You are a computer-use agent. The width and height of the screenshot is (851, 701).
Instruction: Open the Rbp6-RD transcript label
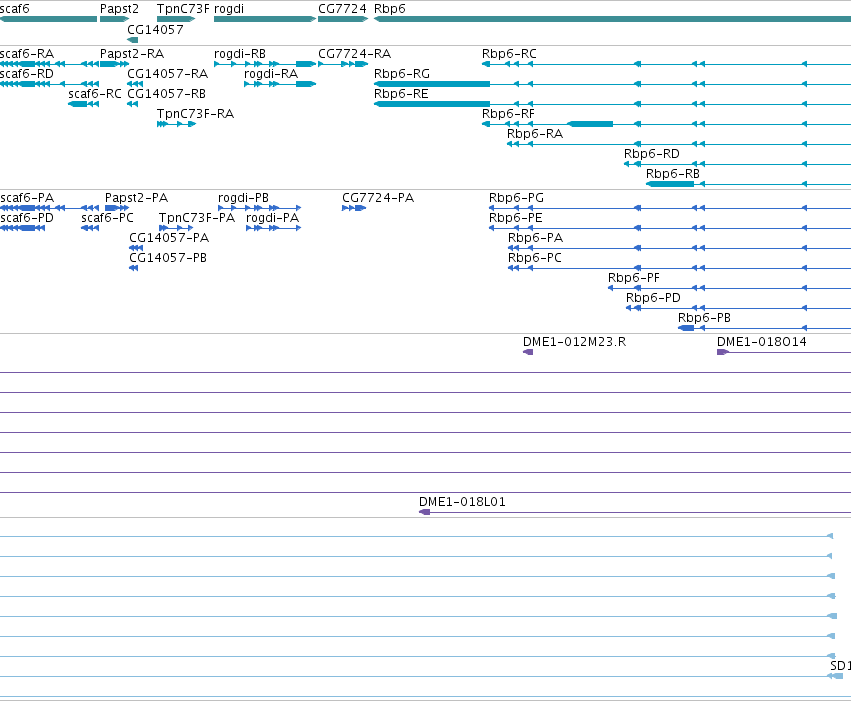tap(651, 154)
